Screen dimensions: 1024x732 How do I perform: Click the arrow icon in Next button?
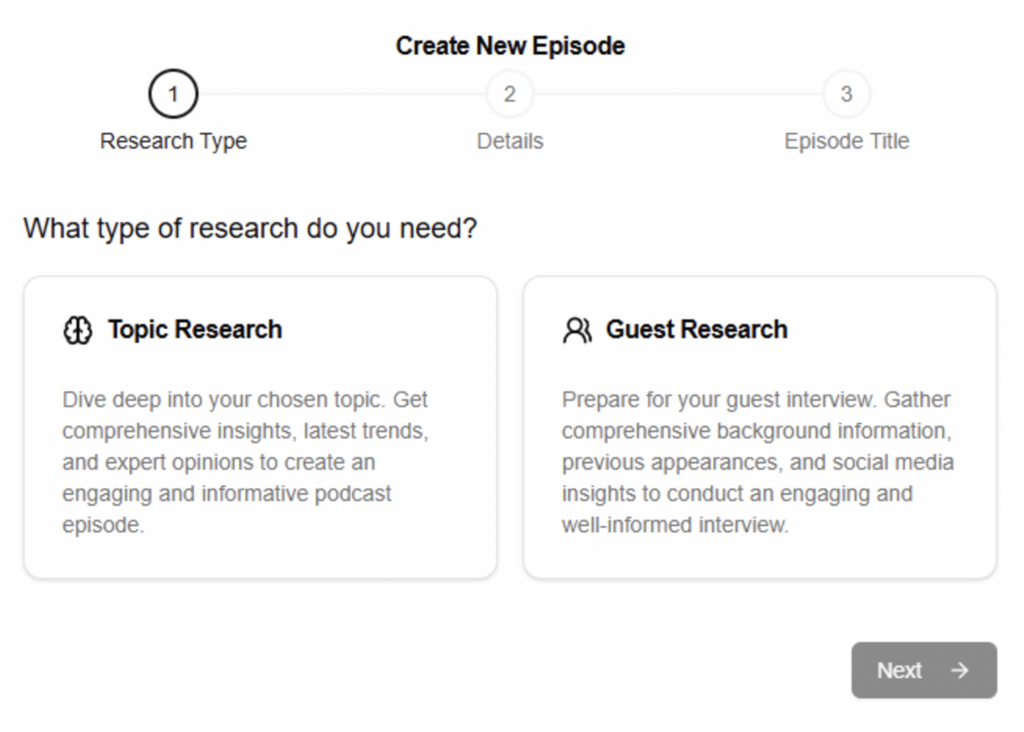[960, 670]
